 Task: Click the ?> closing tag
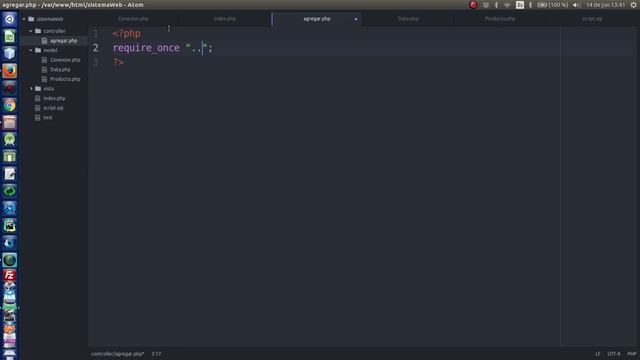click(x=118, y=62)
